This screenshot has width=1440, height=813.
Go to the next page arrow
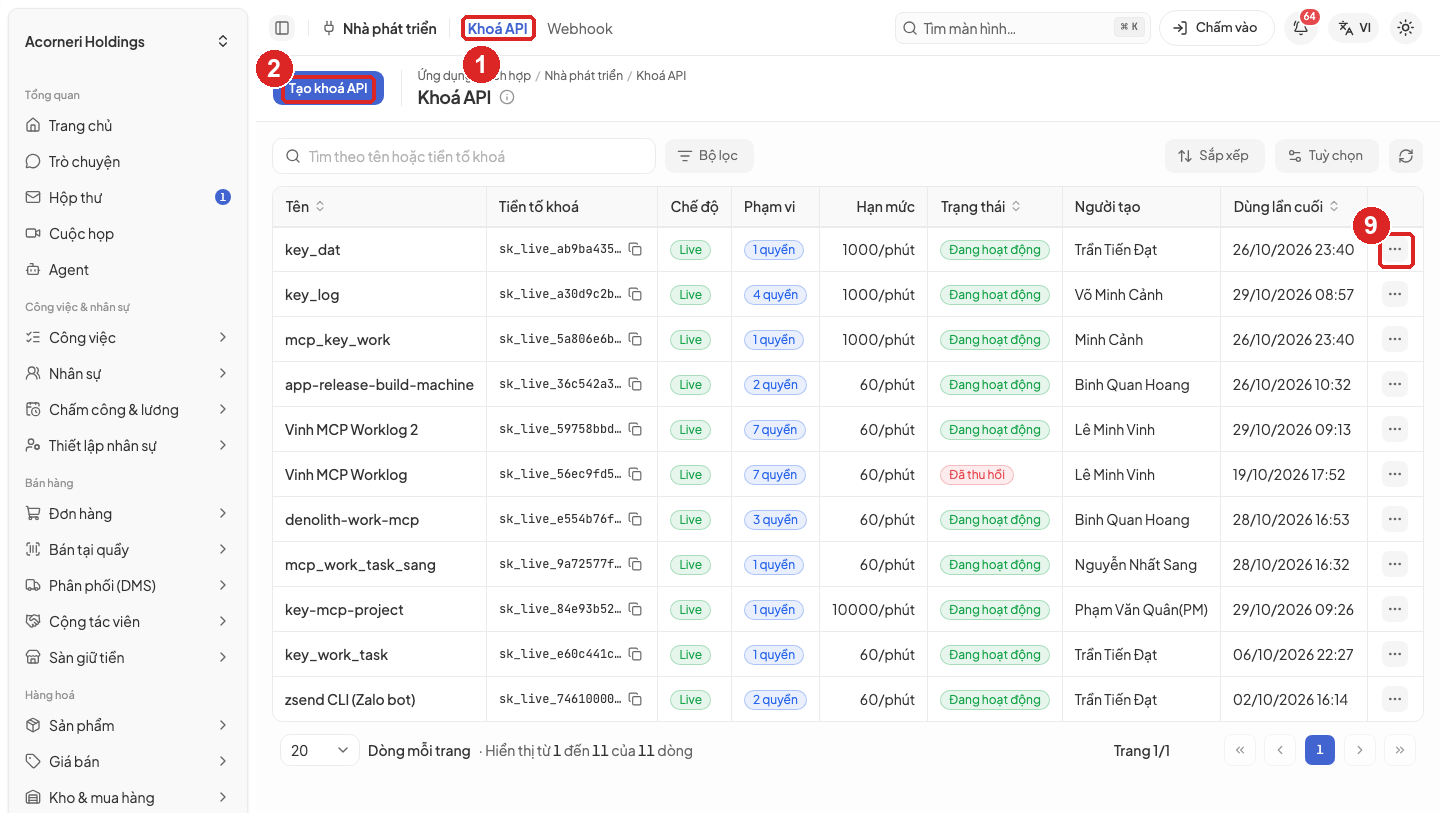(1360, 750)
